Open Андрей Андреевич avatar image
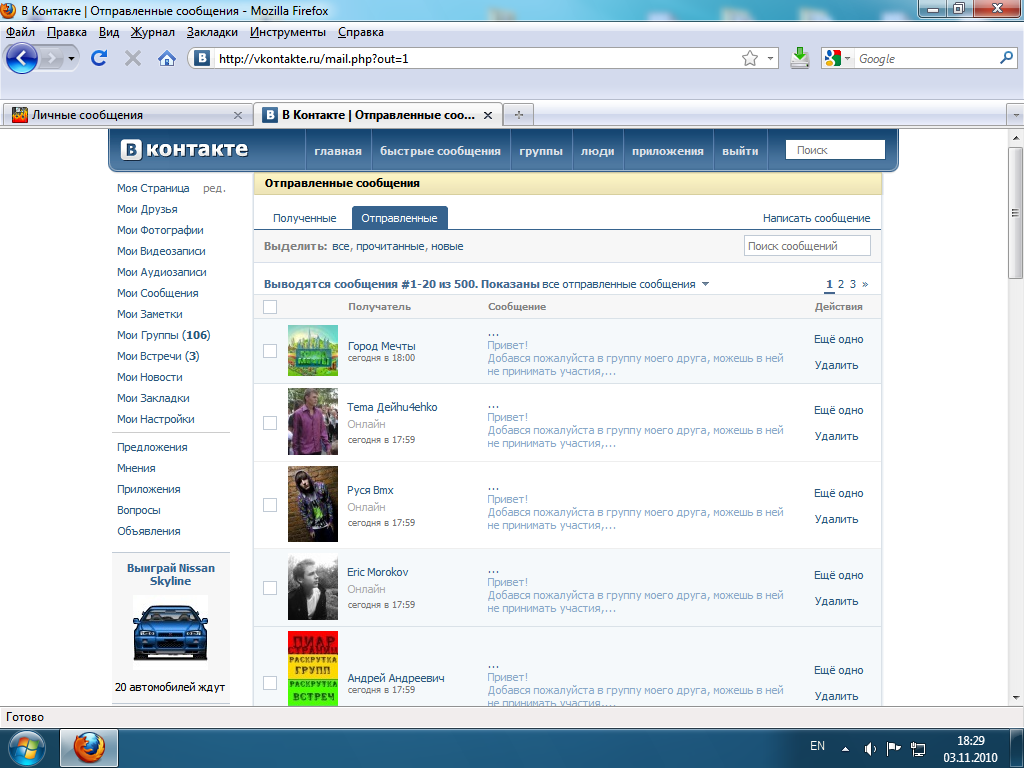The height and width of the screenshot is (768, 1024). coord(313,668)
